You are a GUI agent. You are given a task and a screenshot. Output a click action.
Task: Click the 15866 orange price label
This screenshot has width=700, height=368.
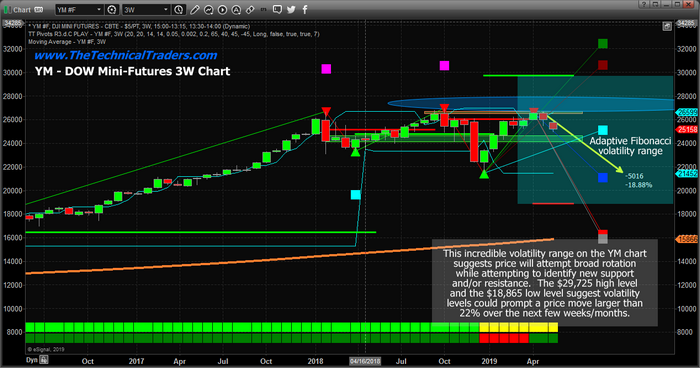click(688, 239)
